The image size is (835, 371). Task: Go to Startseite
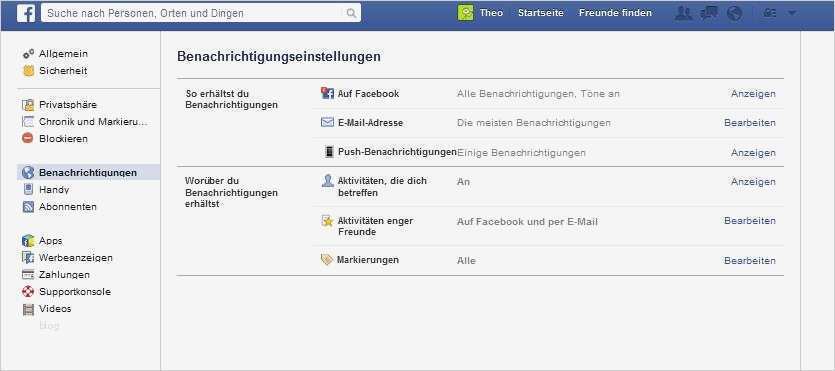(541, 13)
